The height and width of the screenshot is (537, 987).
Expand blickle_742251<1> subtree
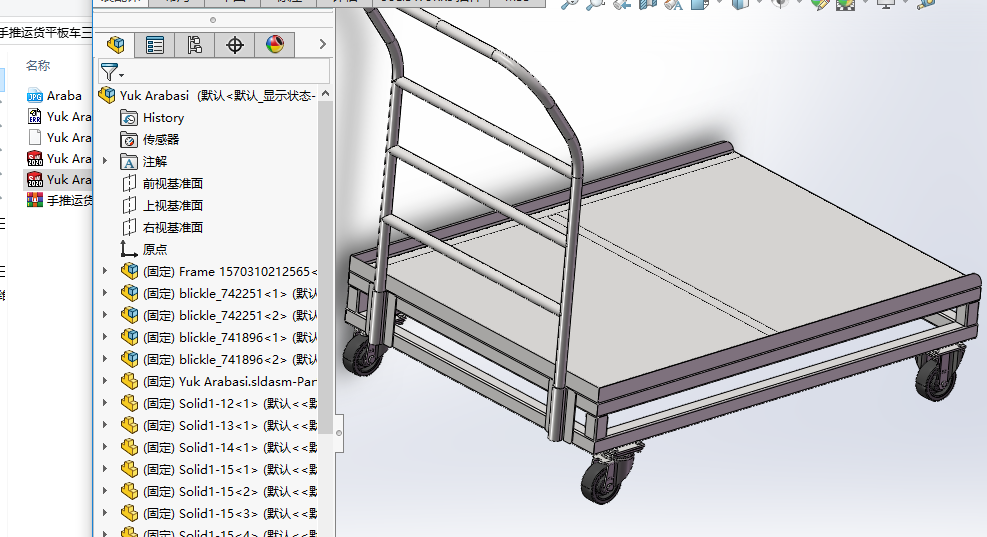coord(105,293)
